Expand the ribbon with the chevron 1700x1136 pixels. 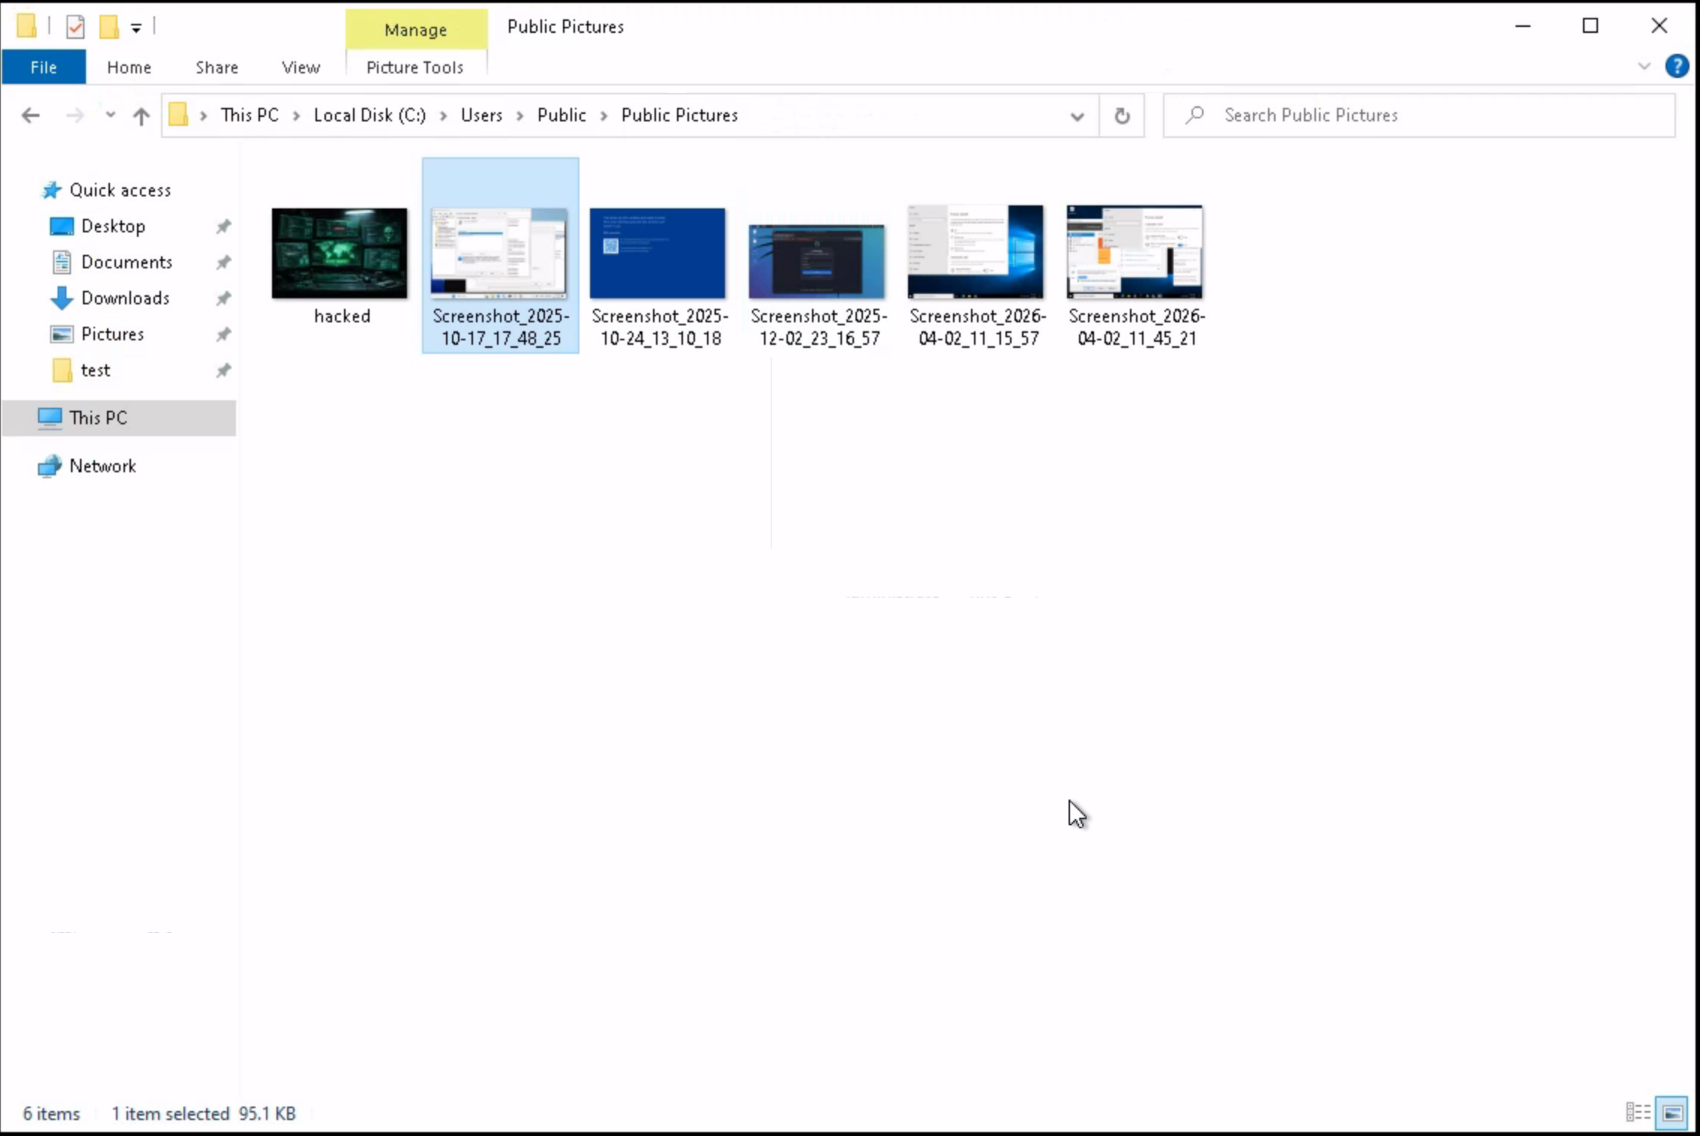(x=1644, y=66)
